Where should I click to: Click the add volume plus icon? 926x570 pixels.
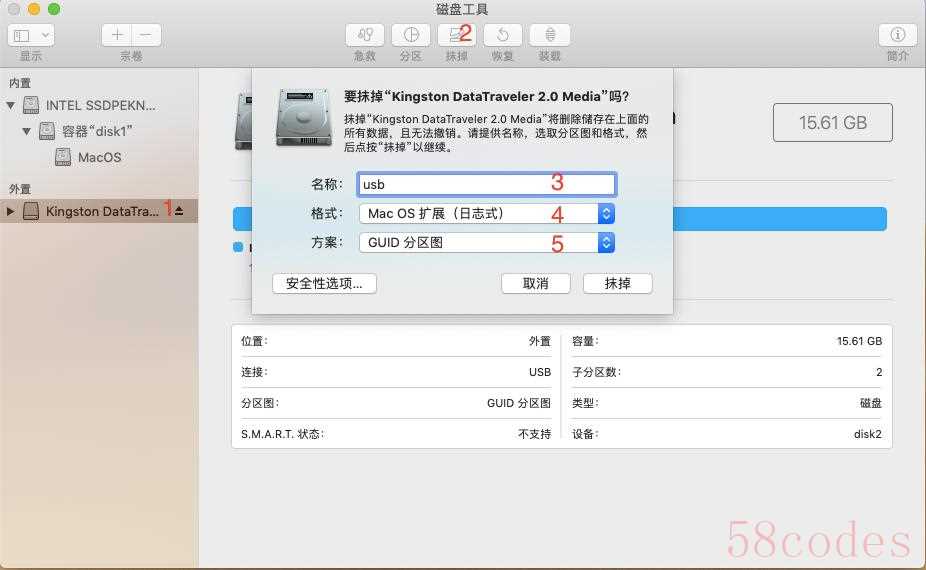point(117,35)
